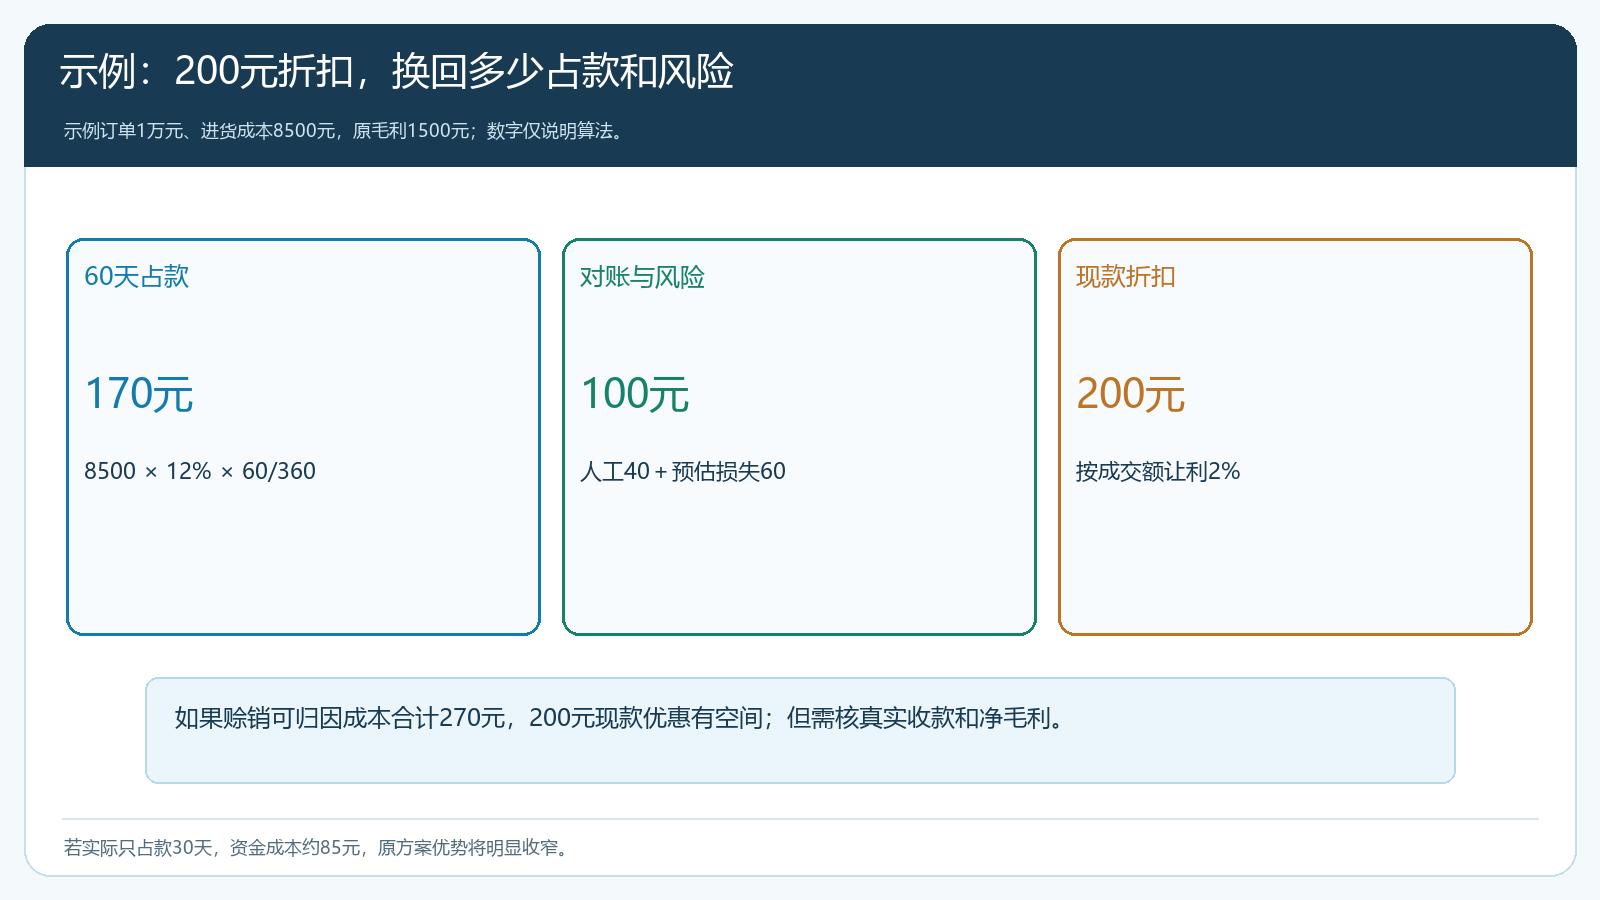Click the slide title about 200元折扣
1600x900 pixels.
pyautogui.click(x=397, y=71)
